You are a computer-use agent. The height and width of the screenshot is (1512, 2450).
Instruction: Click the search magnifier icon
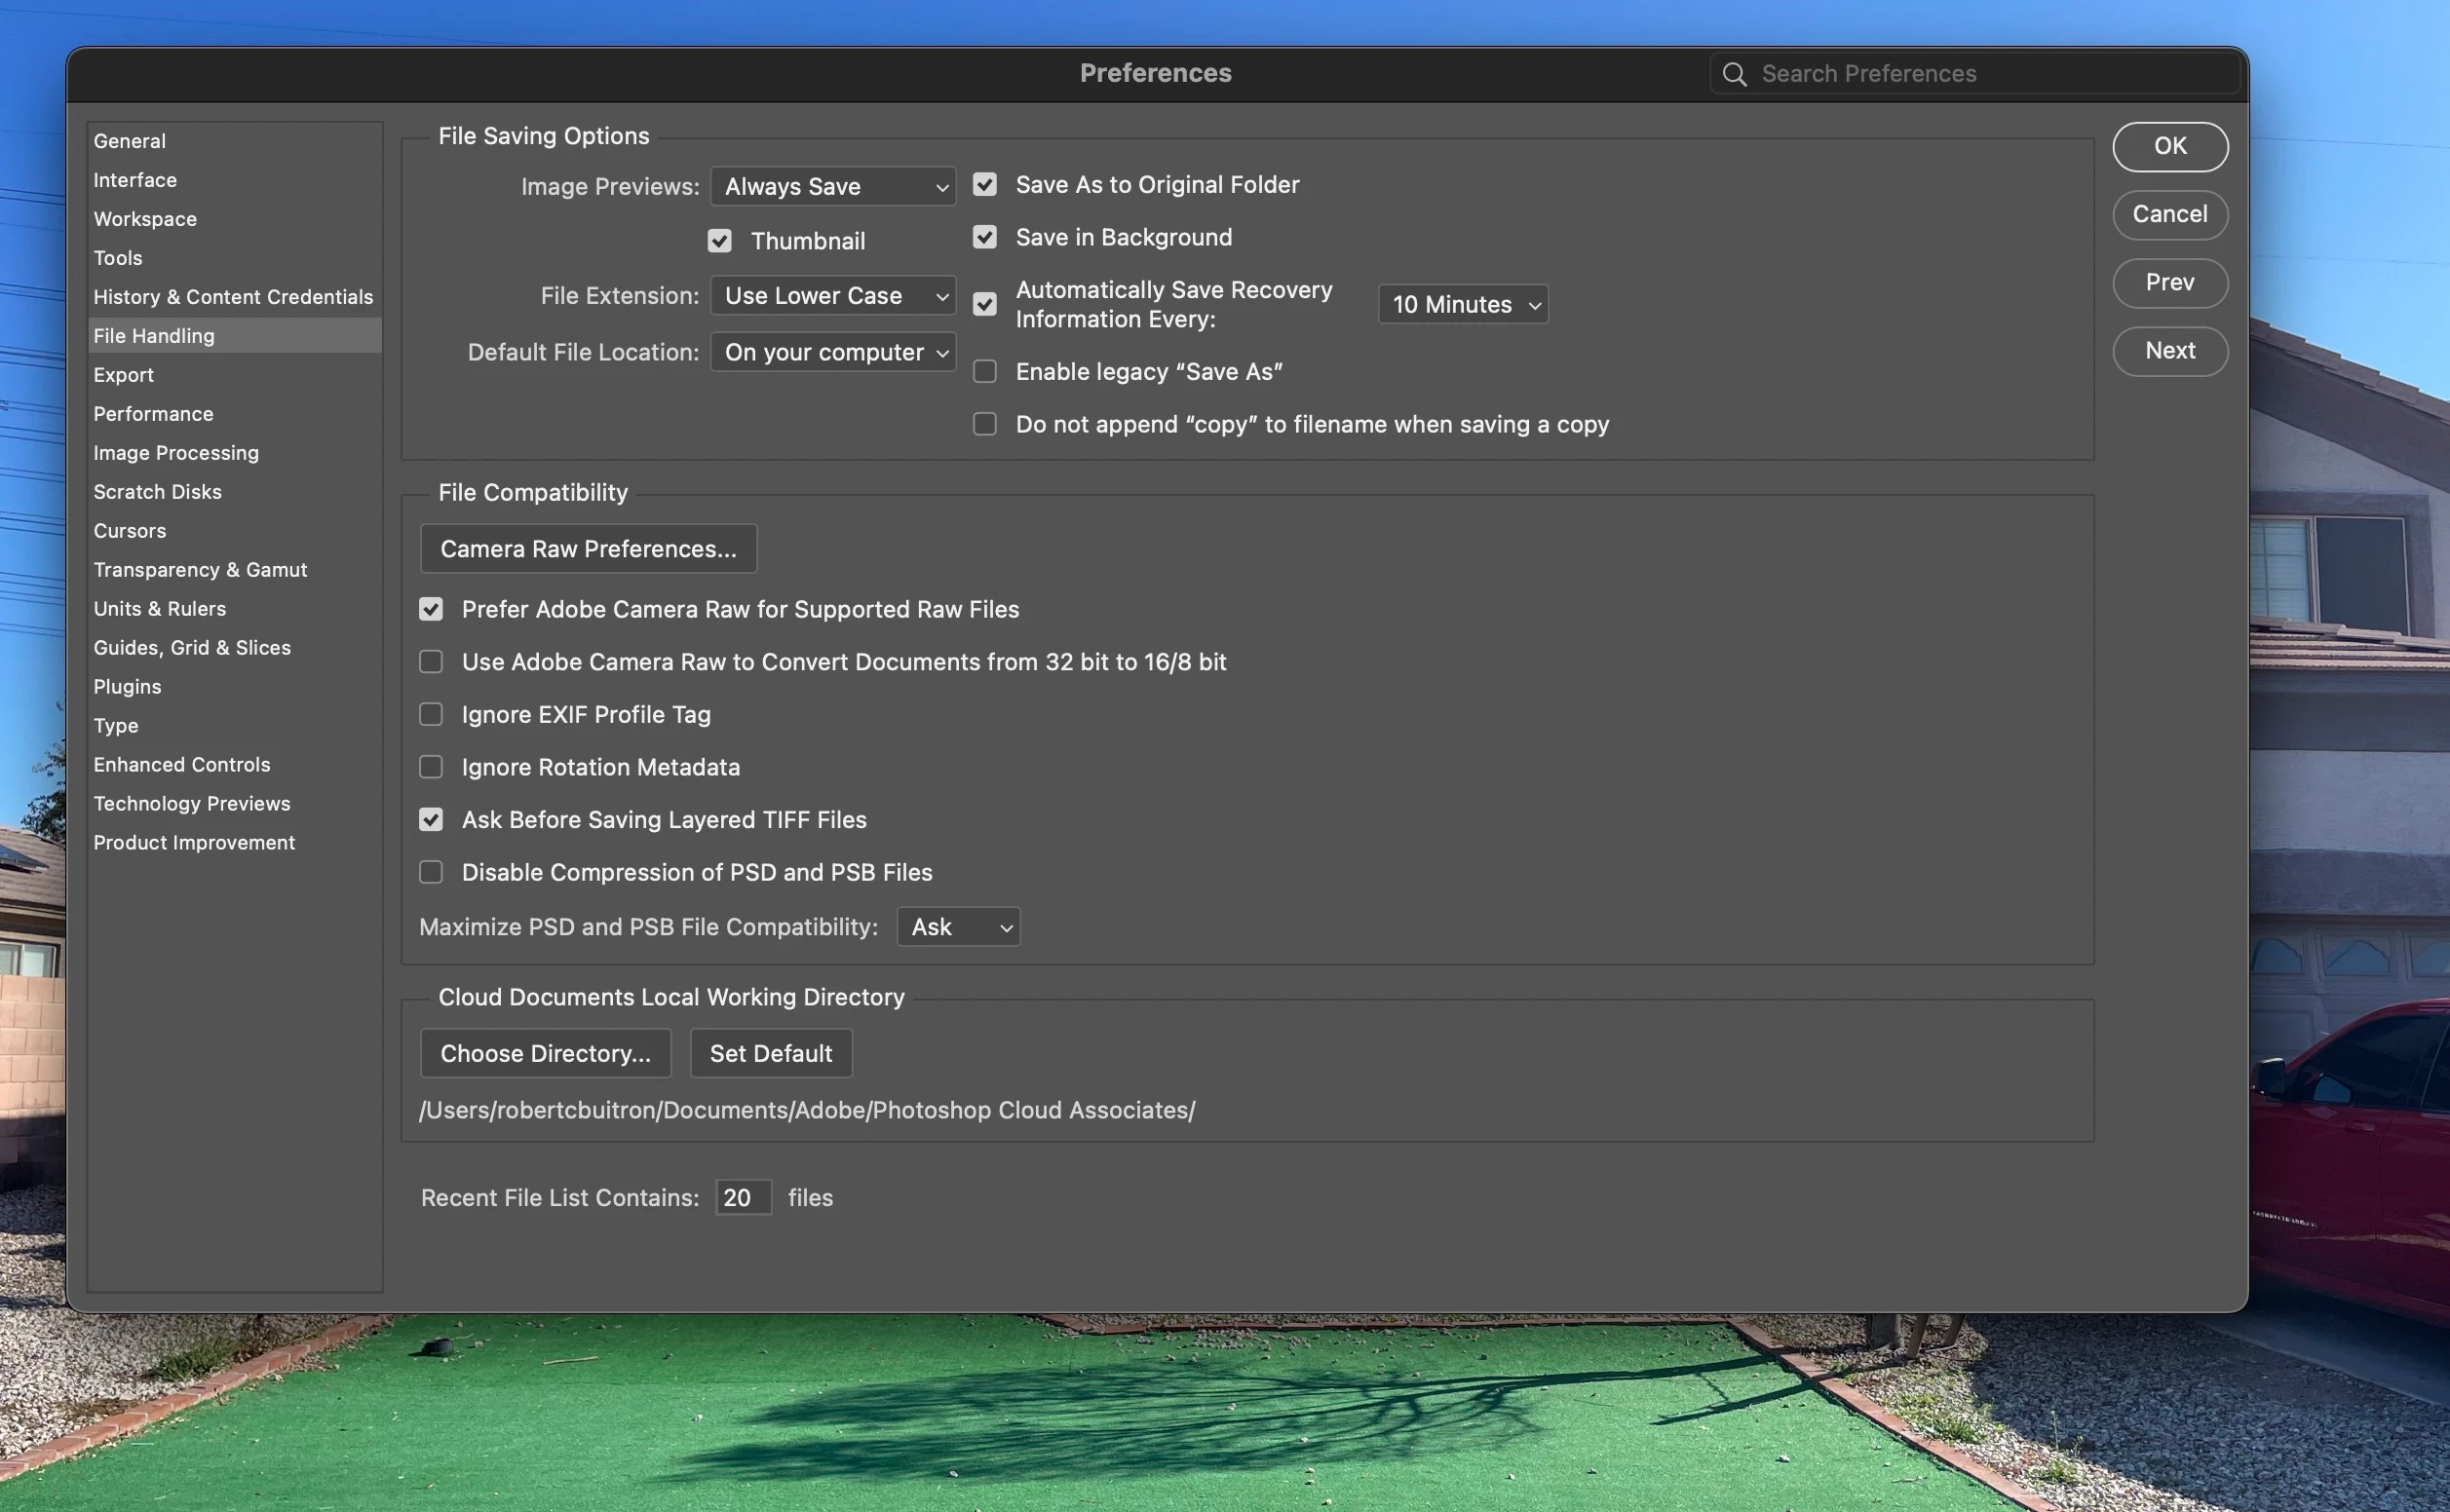pos(1734,74)
